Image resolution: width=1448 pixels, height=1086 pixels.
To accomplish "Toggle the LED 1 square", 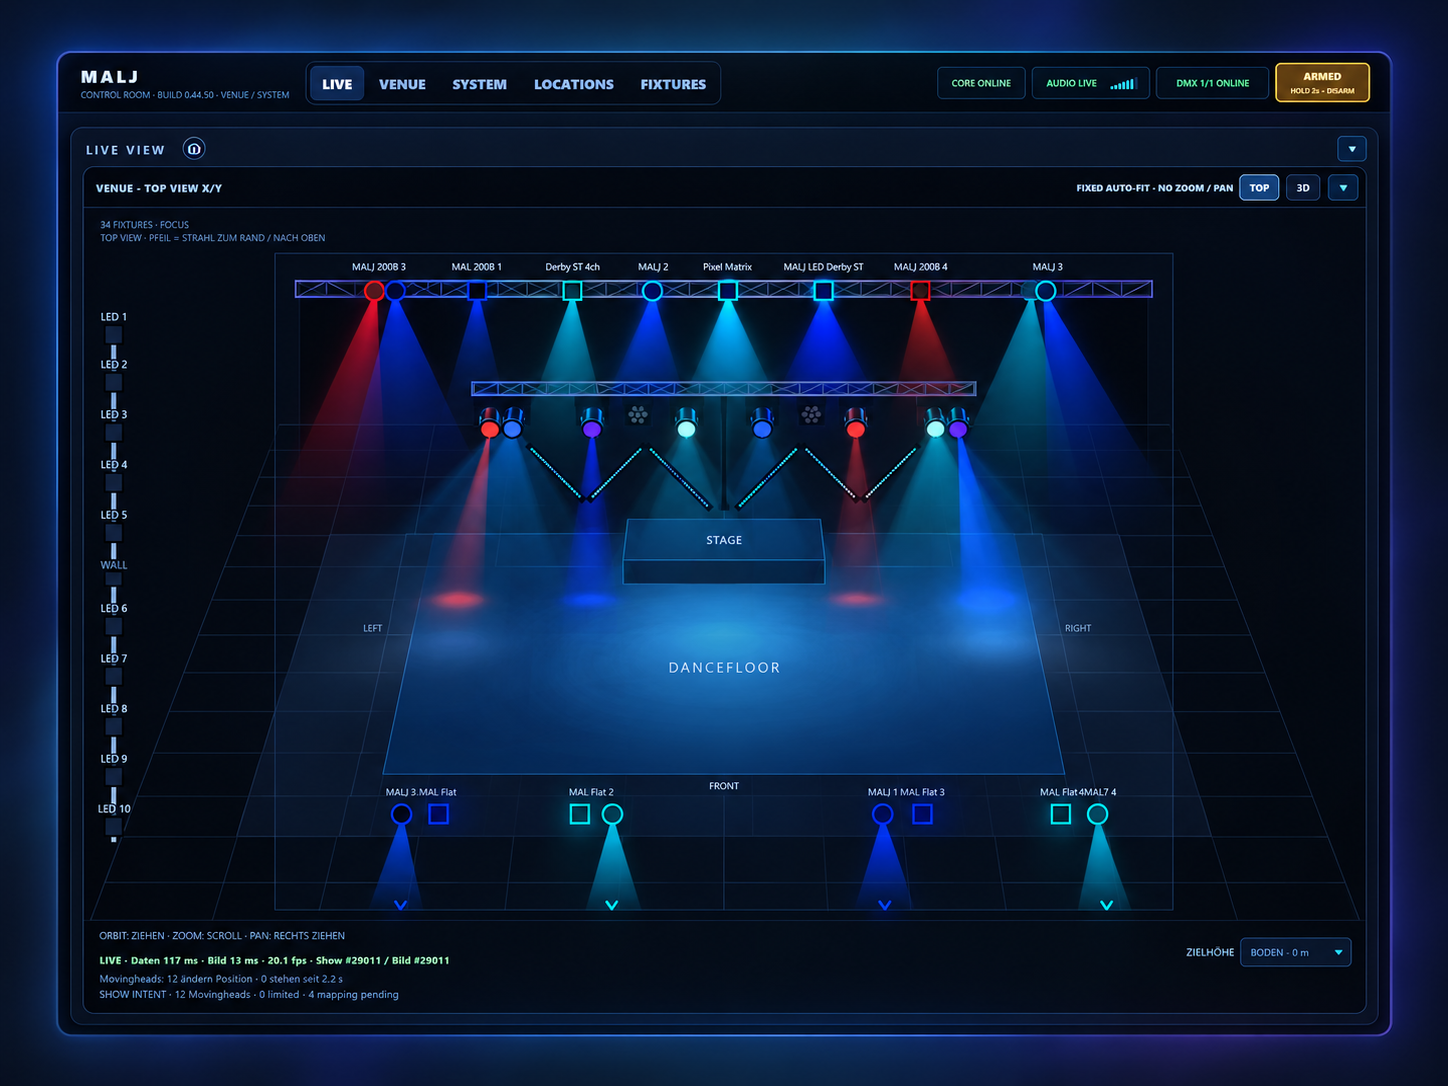I will pyautogui.click(x=113, y=335).
